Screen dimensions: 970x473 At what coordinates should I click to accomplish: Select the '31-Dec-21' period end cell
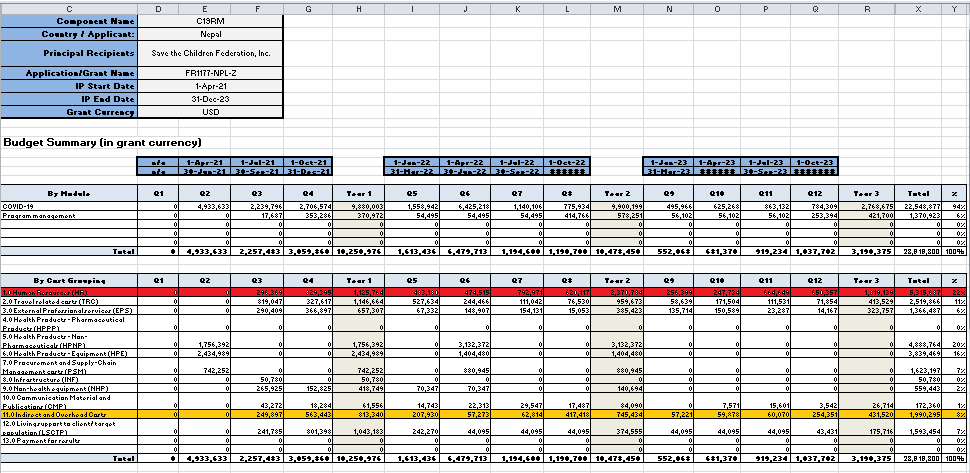308,171
